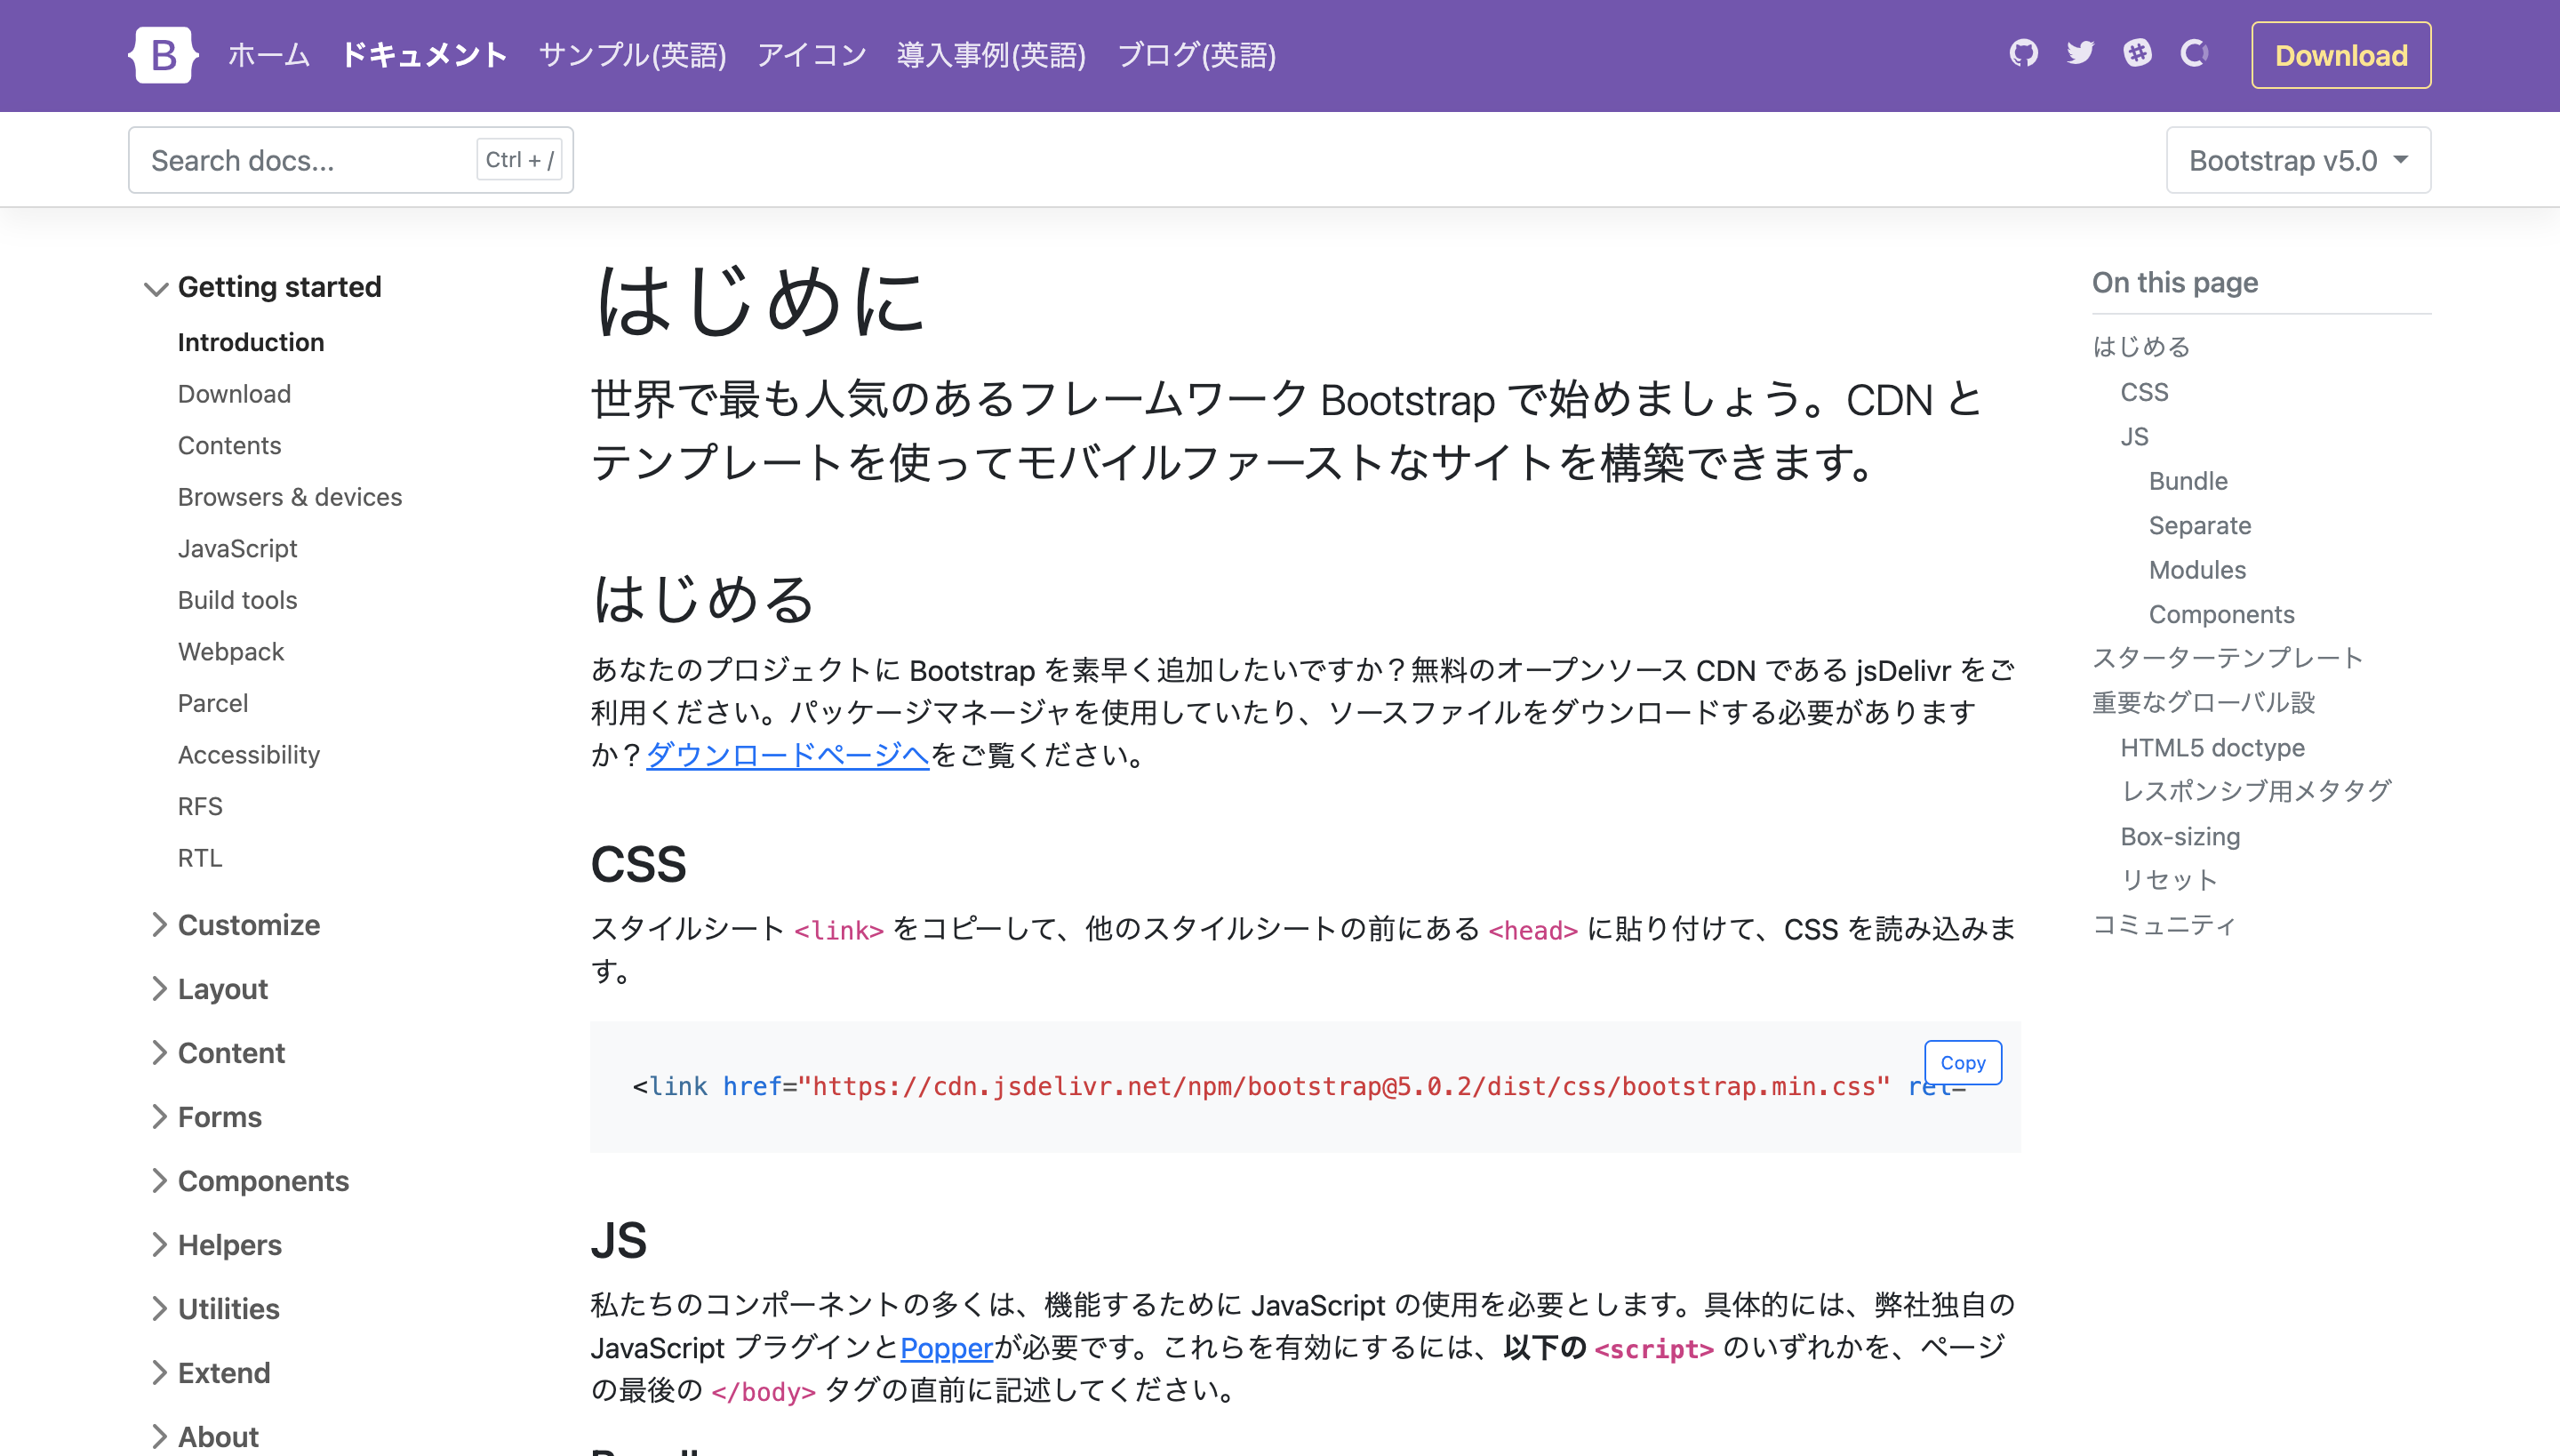Focus the Search docs input field
Image resolution: width=2560 pixels, height=1456 pixels.
[x=350, y=160]
